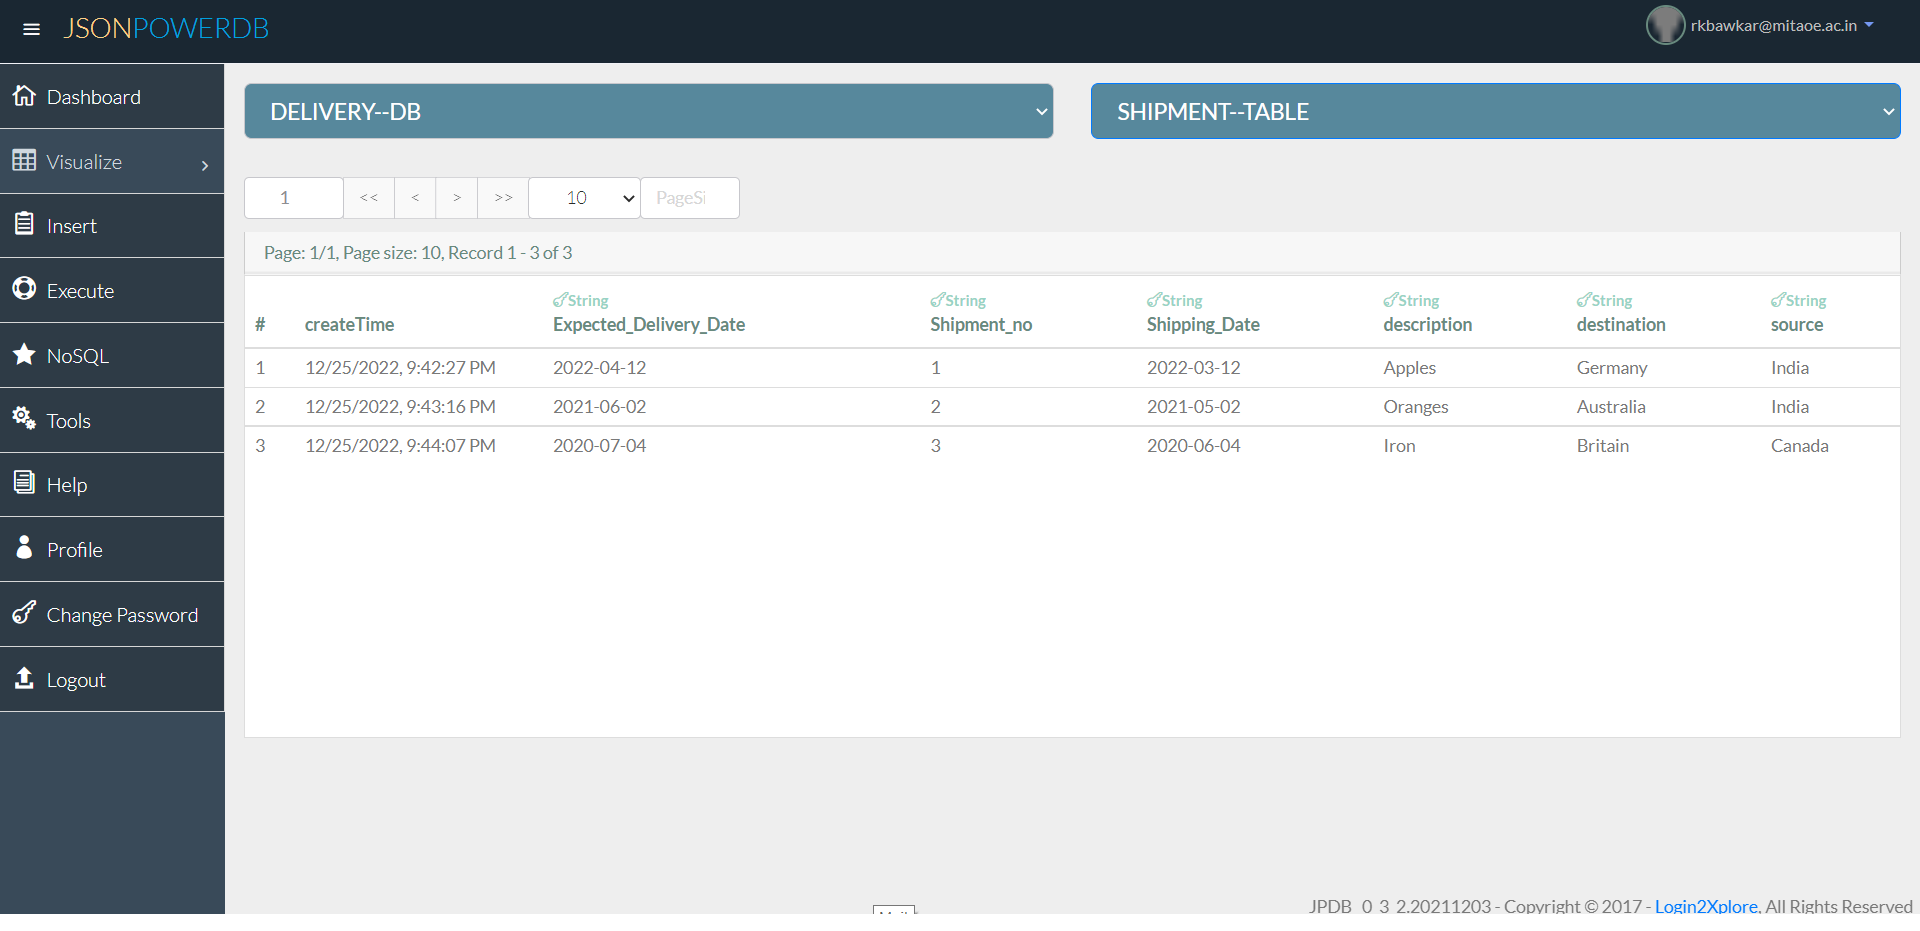
Task: Click the PageSi size input field
Action: tap(689, 197)
